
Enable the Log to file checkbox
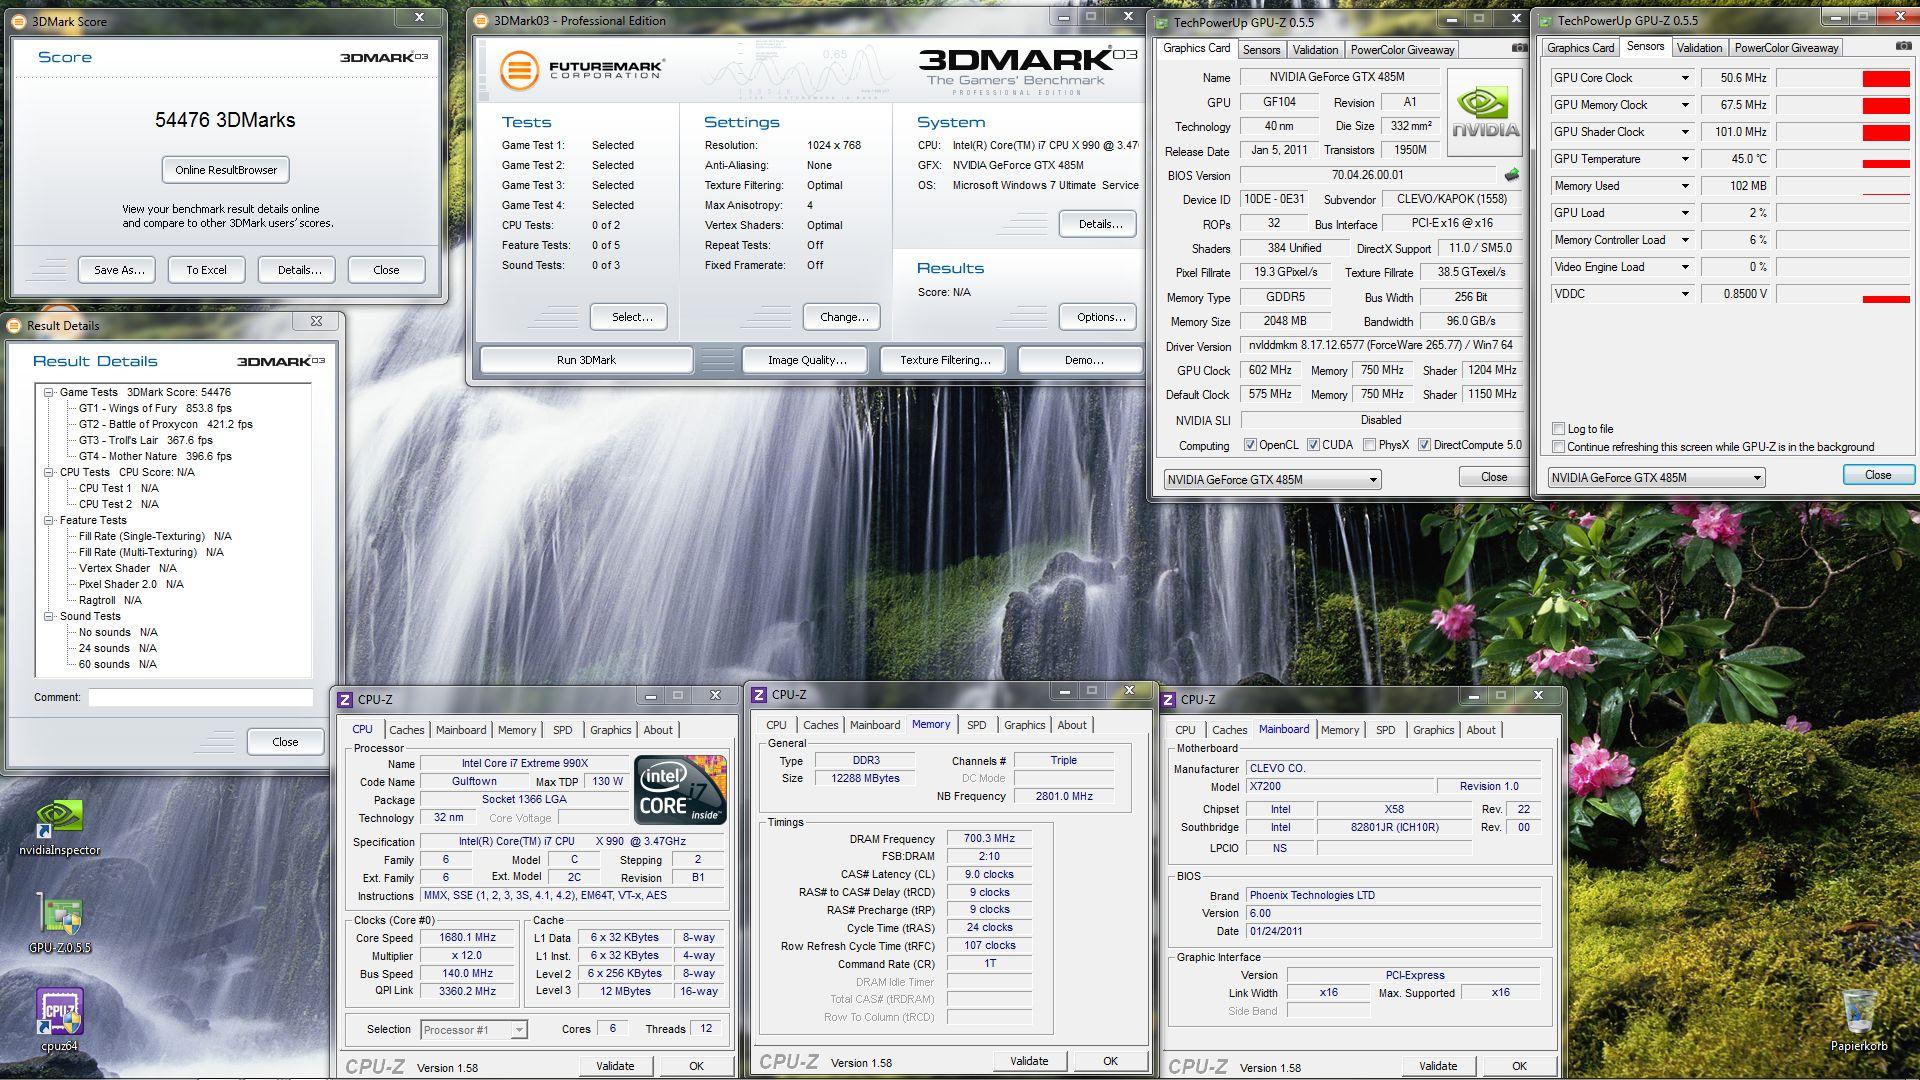point(1558,429)
